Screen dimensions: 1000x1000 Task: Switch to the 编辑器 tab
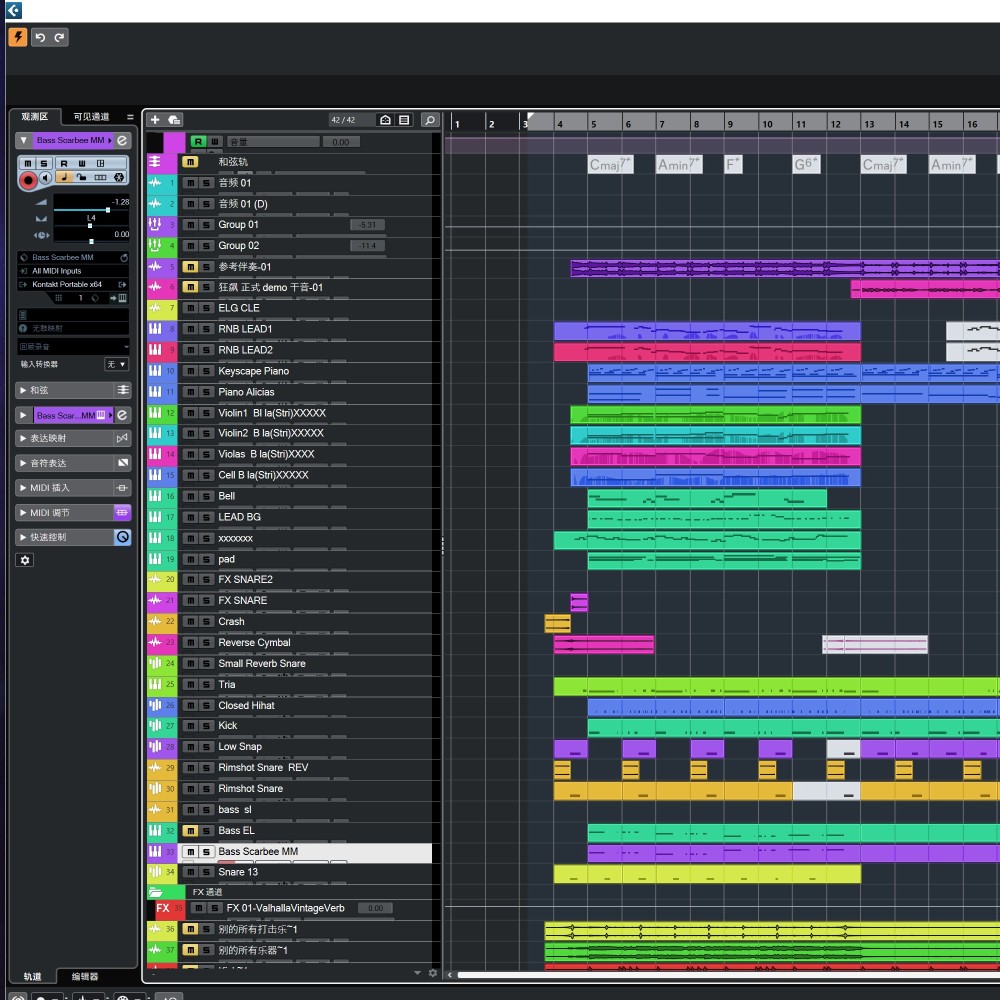pos(84,976)
